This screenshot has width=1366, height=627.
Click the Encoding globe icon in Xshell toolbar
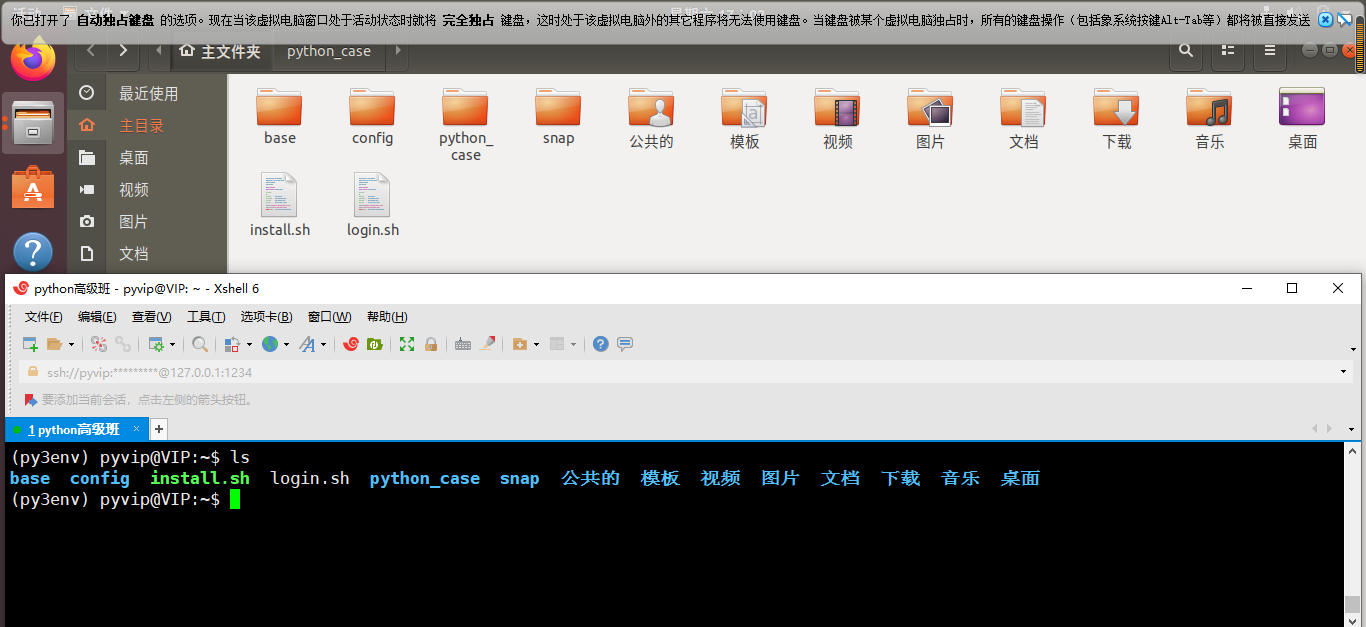coord(270,344)
